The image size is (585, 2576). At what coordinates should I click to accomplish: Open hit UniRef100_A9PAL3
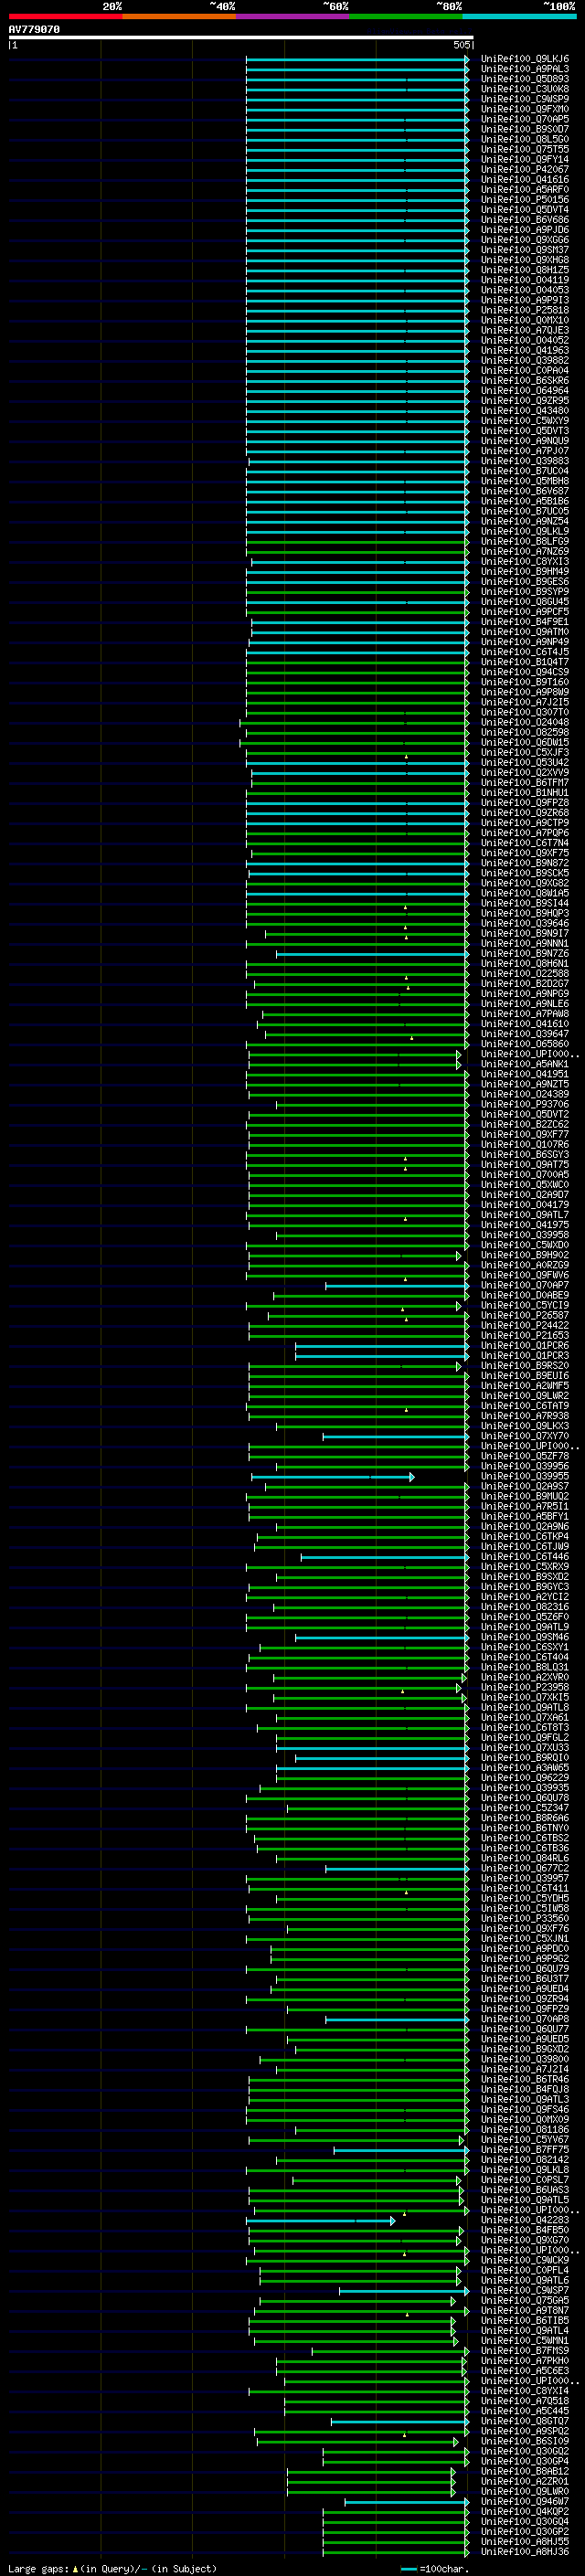tap(524, 69)
